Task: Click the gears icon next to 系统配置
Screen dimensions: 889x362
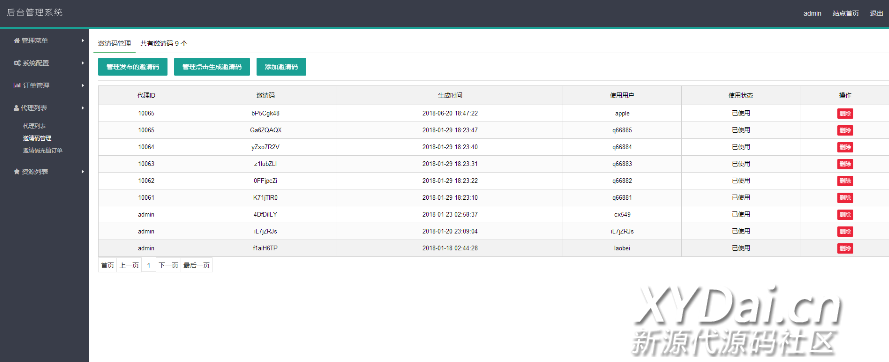Action: tap(17, 63)
